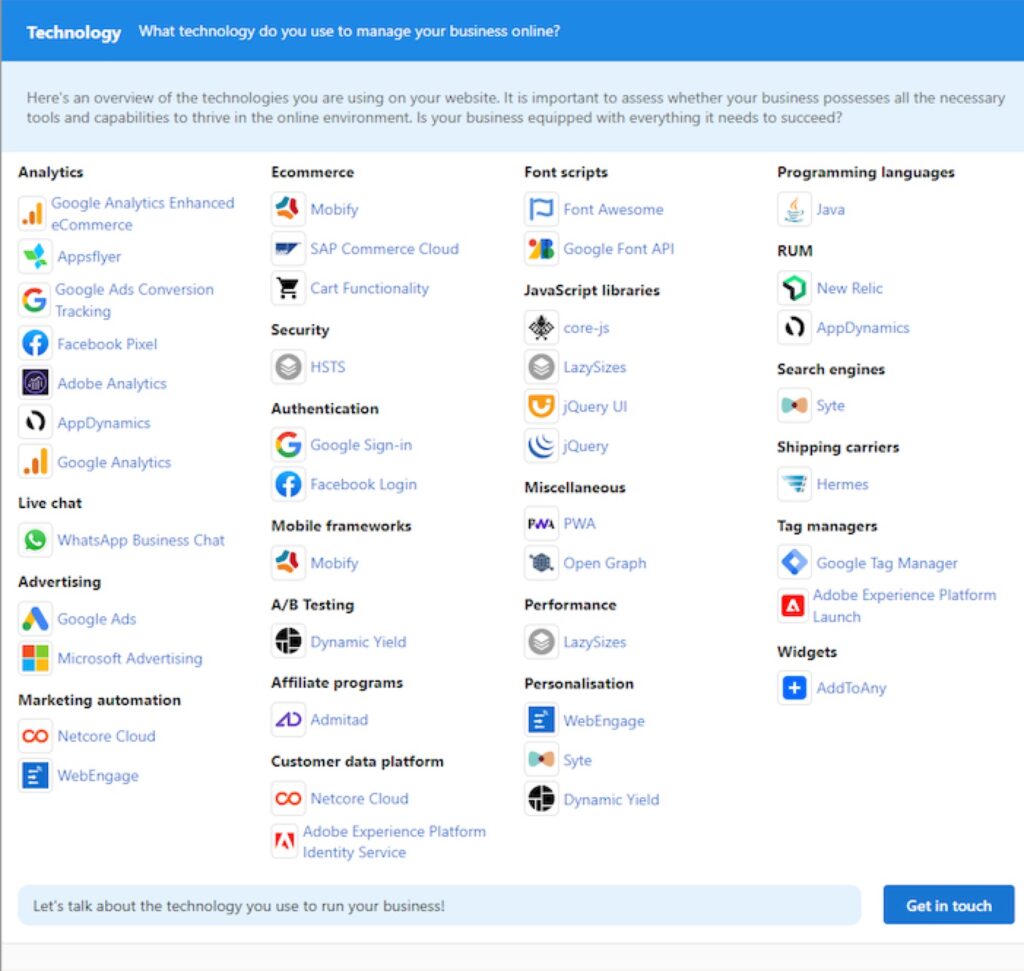
Task: Open the SAP Commerce Cloud link
Action: pos(384,249)
